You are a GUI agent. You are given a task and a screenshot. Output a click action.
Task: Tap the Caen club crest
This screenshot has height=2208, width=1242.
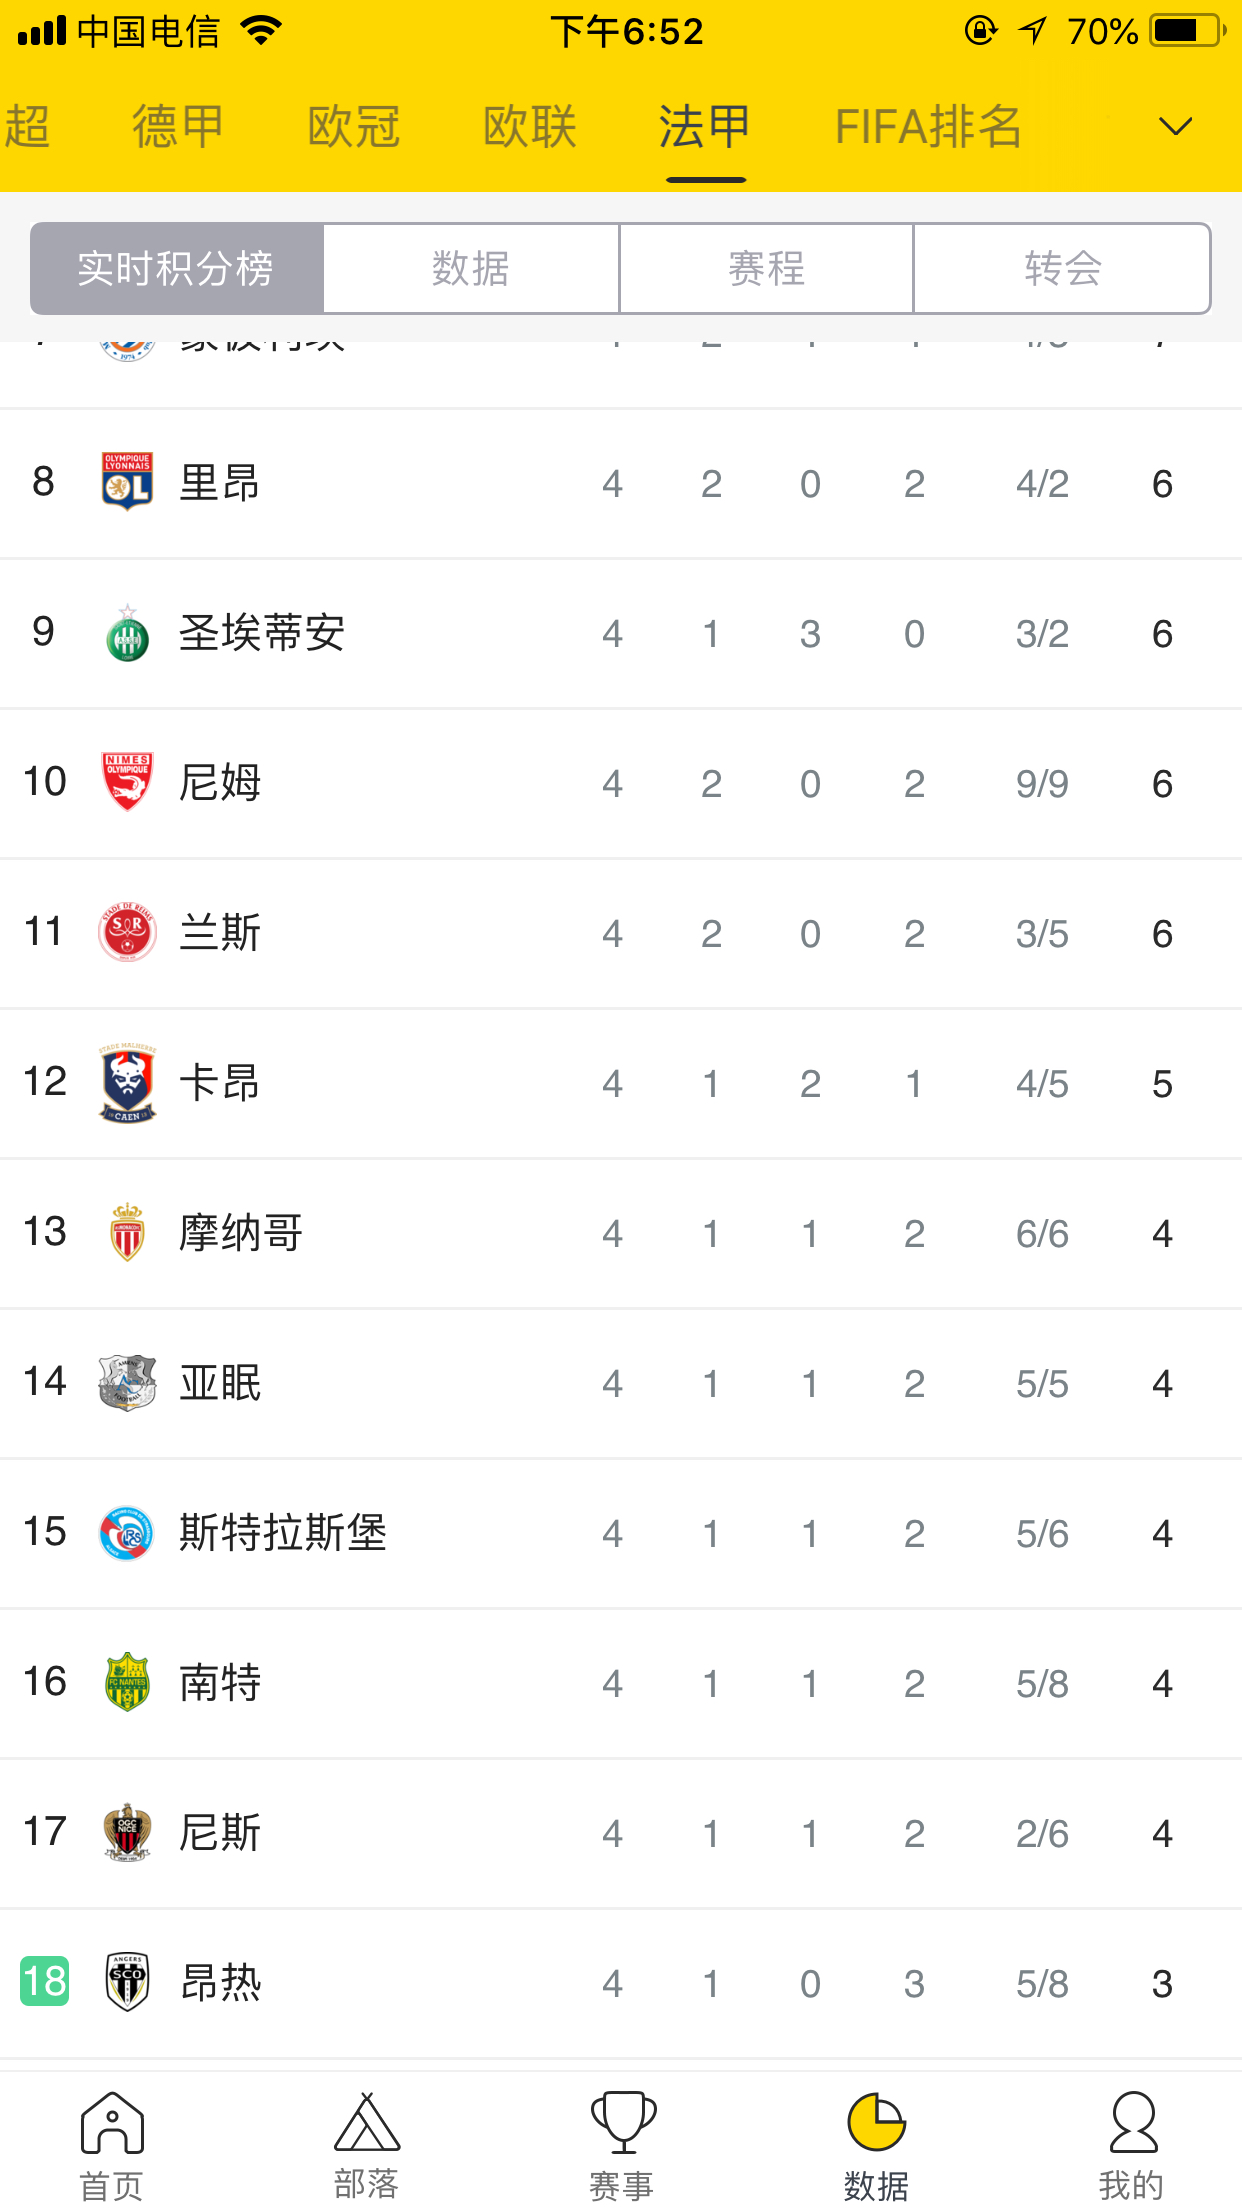click(x=127, y=1083)
